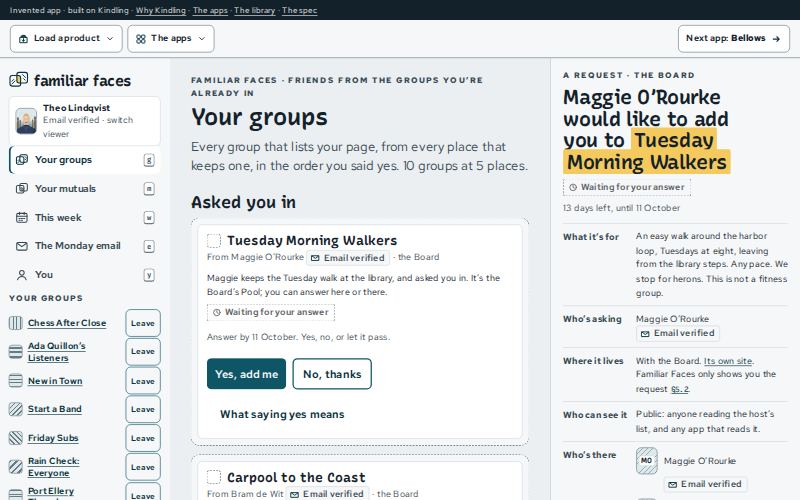Open the Carpool to the Coast card title
Viewport: 800px width, 500px height.
[296, 478]
